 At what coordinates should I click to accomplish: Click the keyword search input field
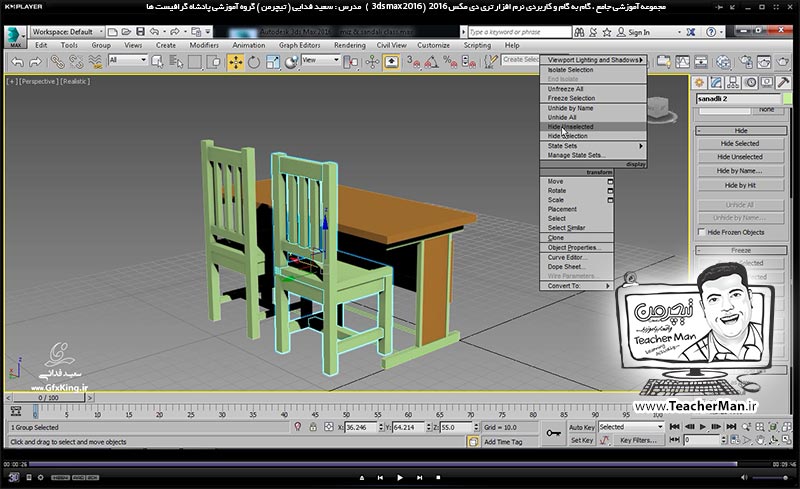point(520,32)
